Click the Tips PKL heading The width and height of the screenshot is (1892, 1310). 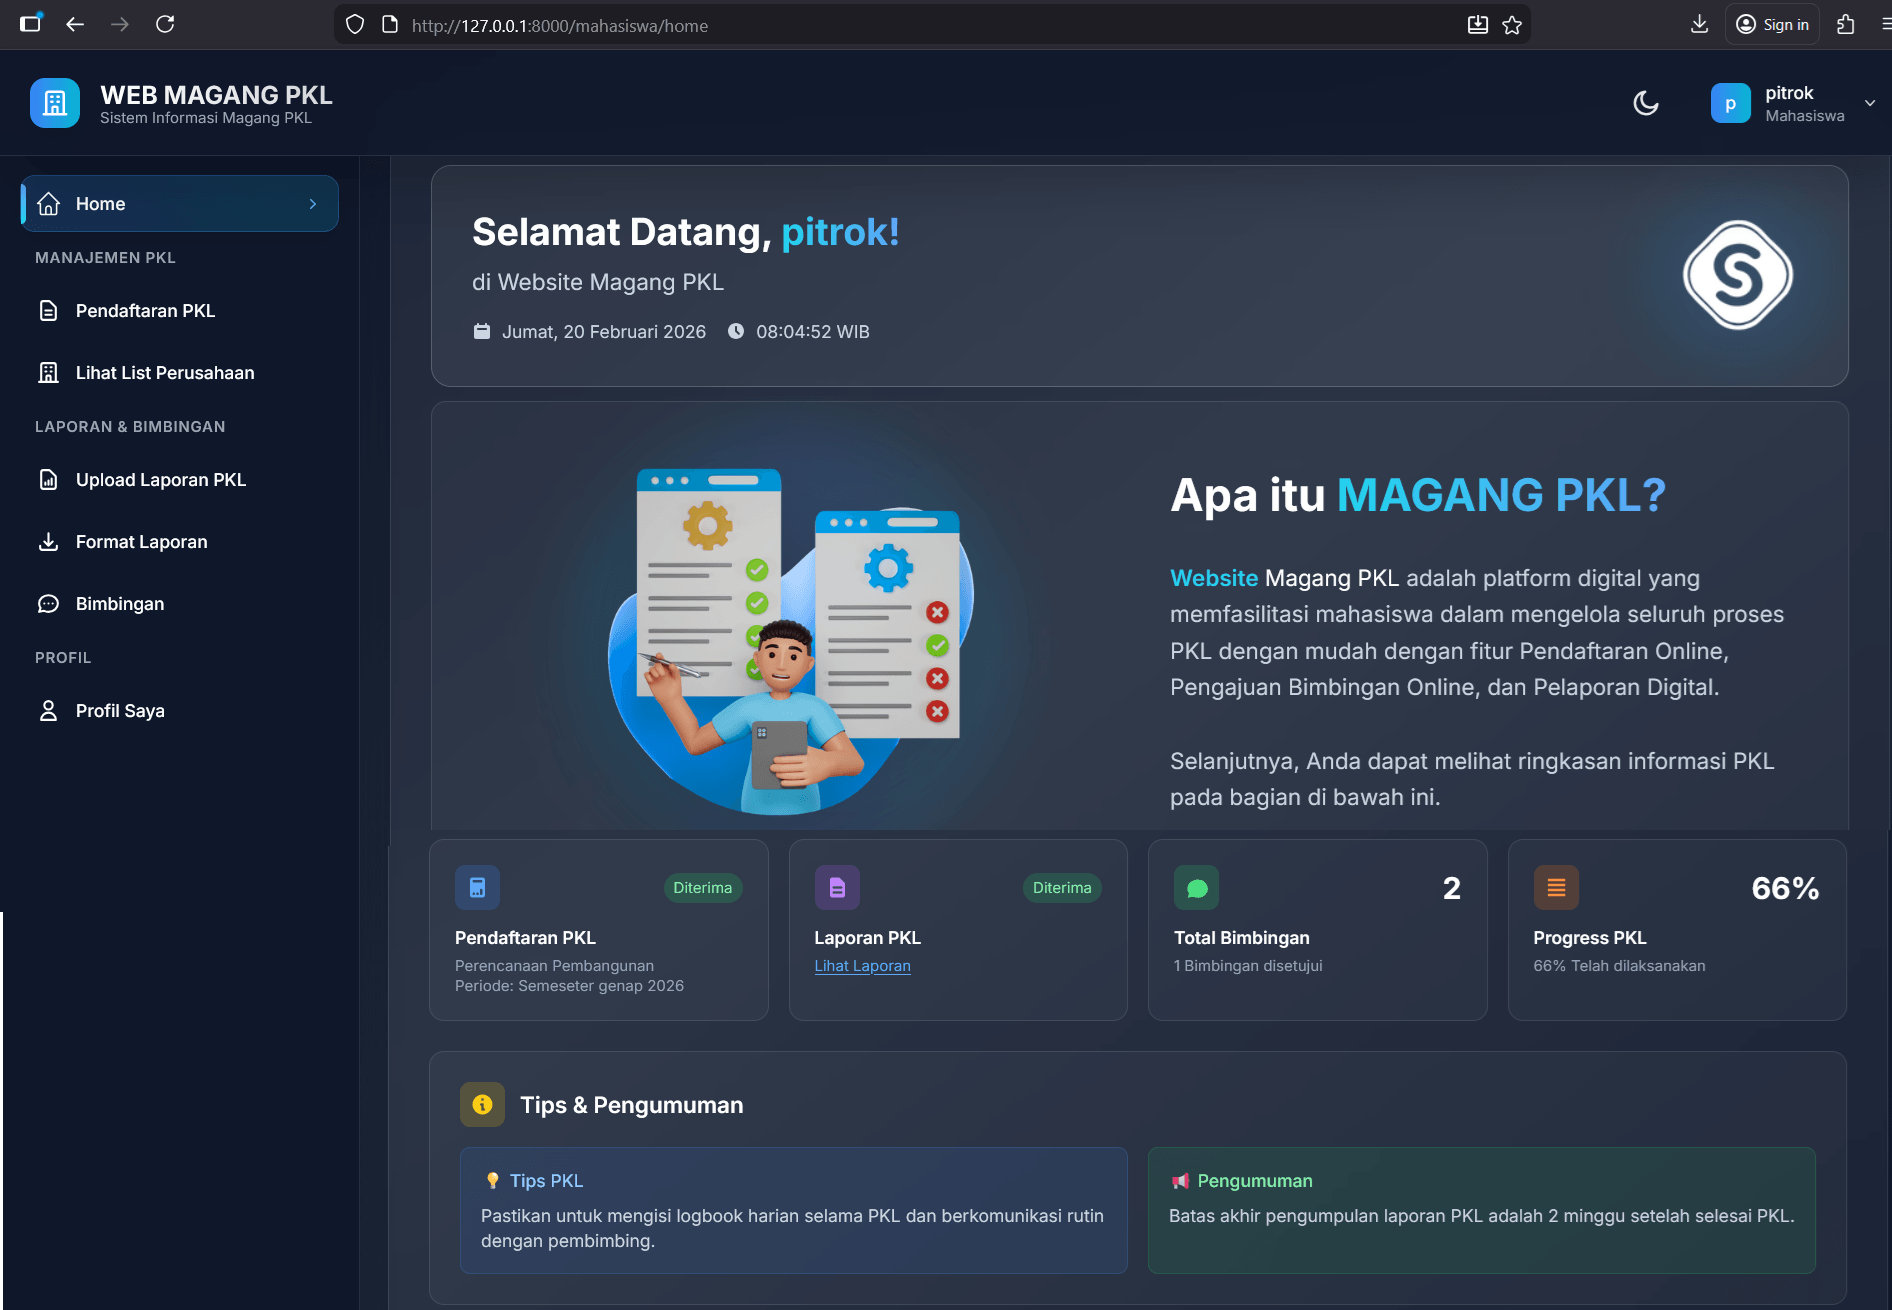click(546, 1181)
